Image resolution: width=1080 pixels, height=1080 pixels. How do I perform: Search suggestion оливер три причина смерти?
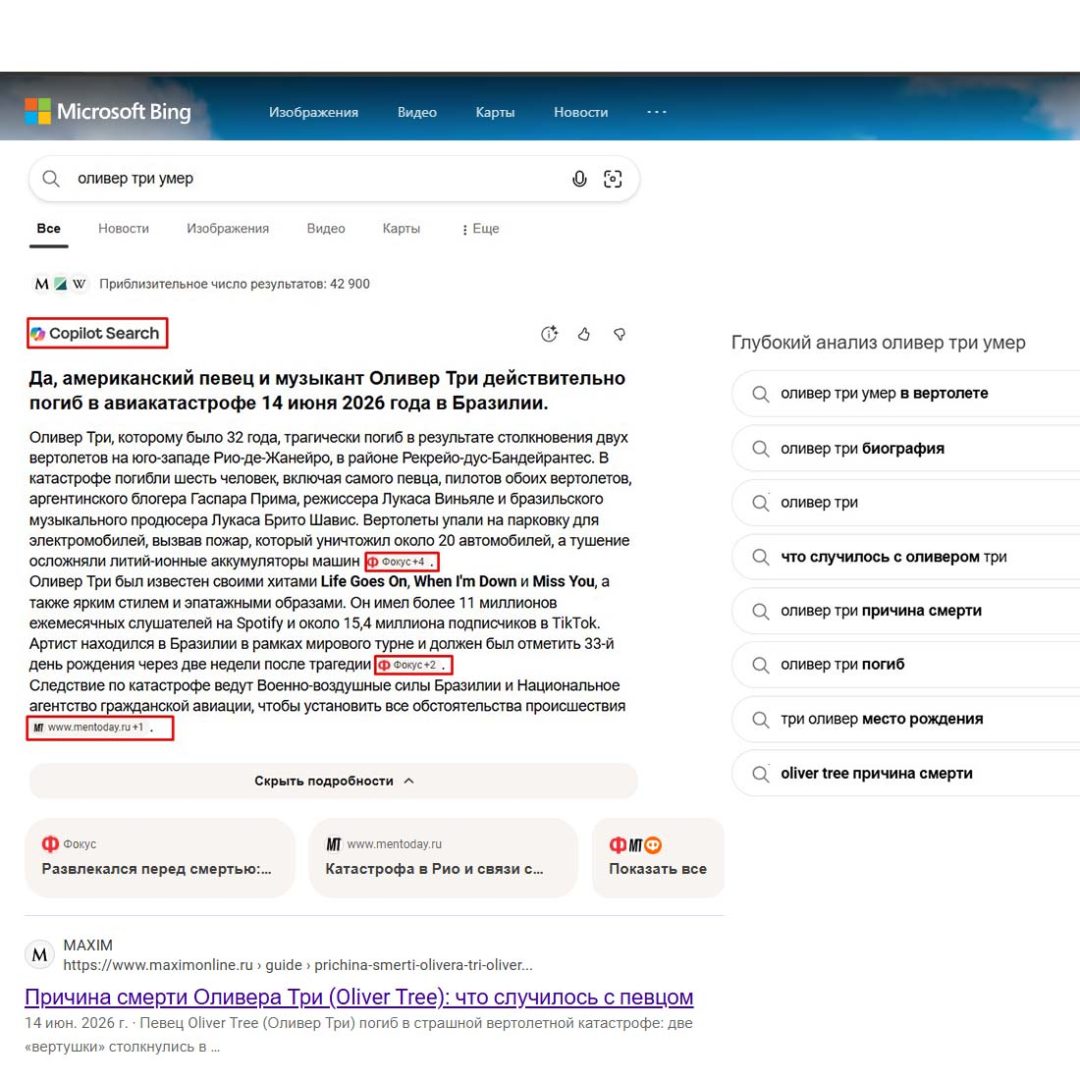906,611
